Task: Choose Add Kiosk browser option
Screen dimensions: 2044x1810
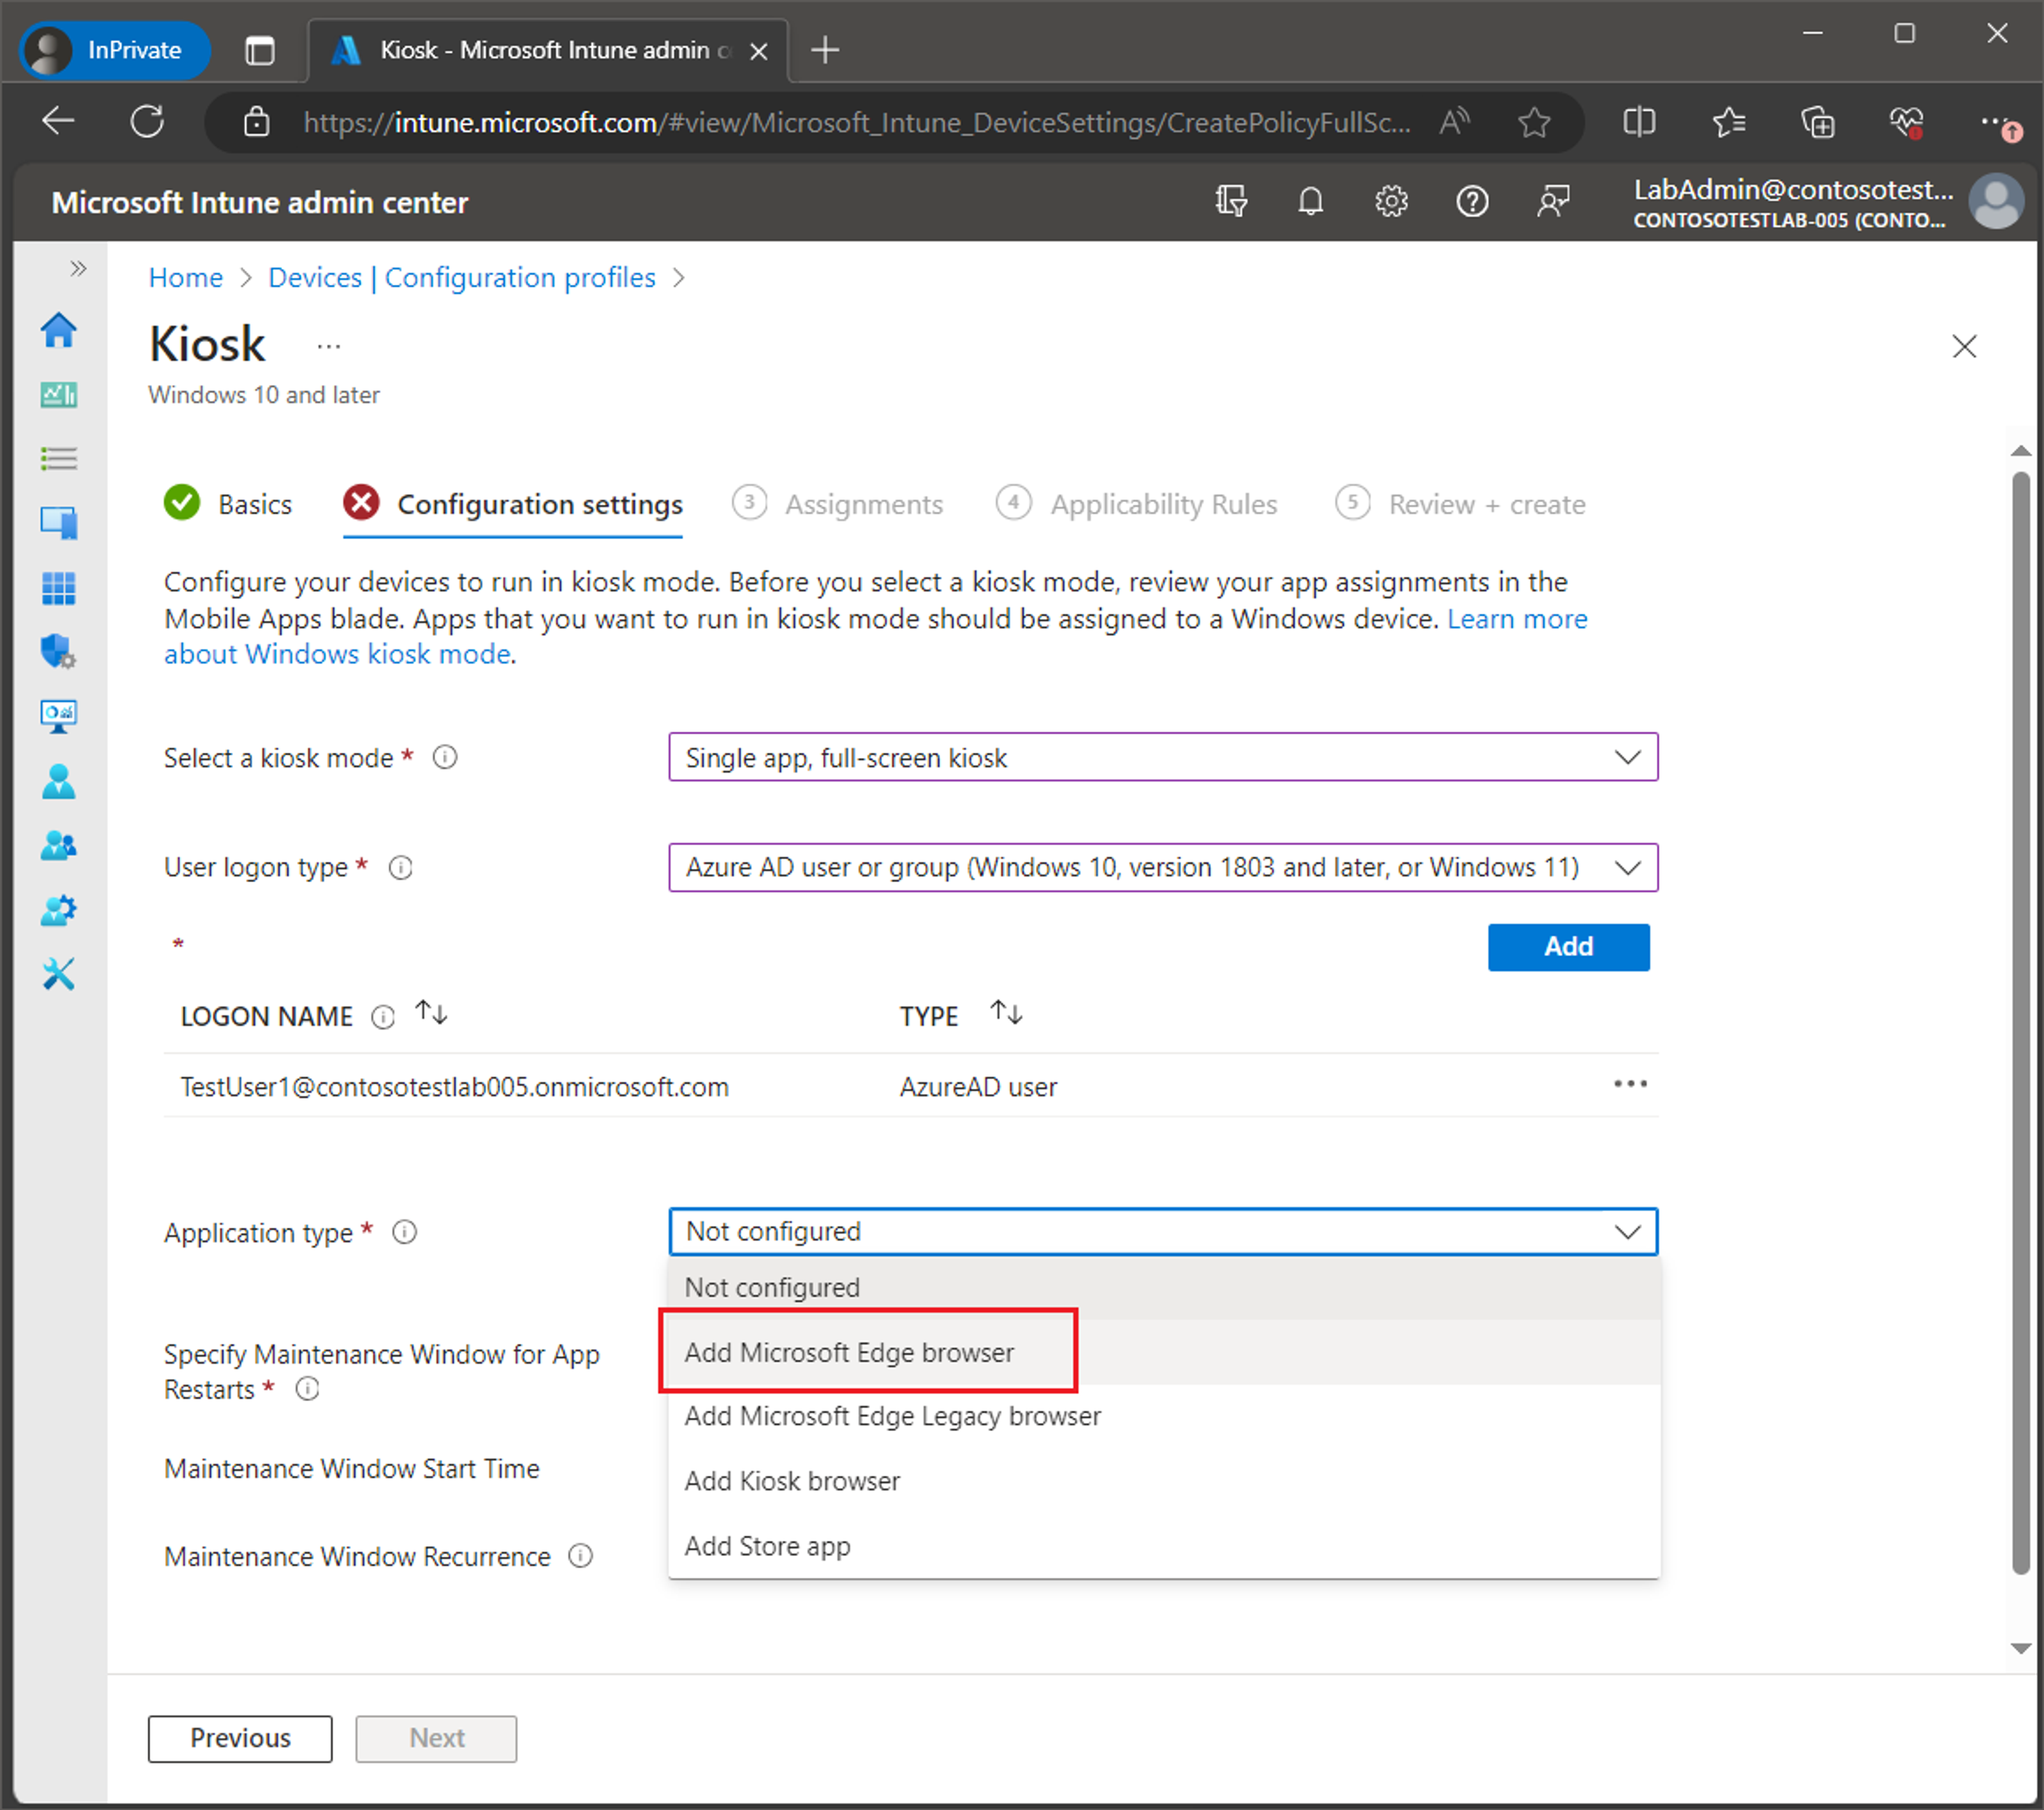Action: click(x=1163, y=1481)
